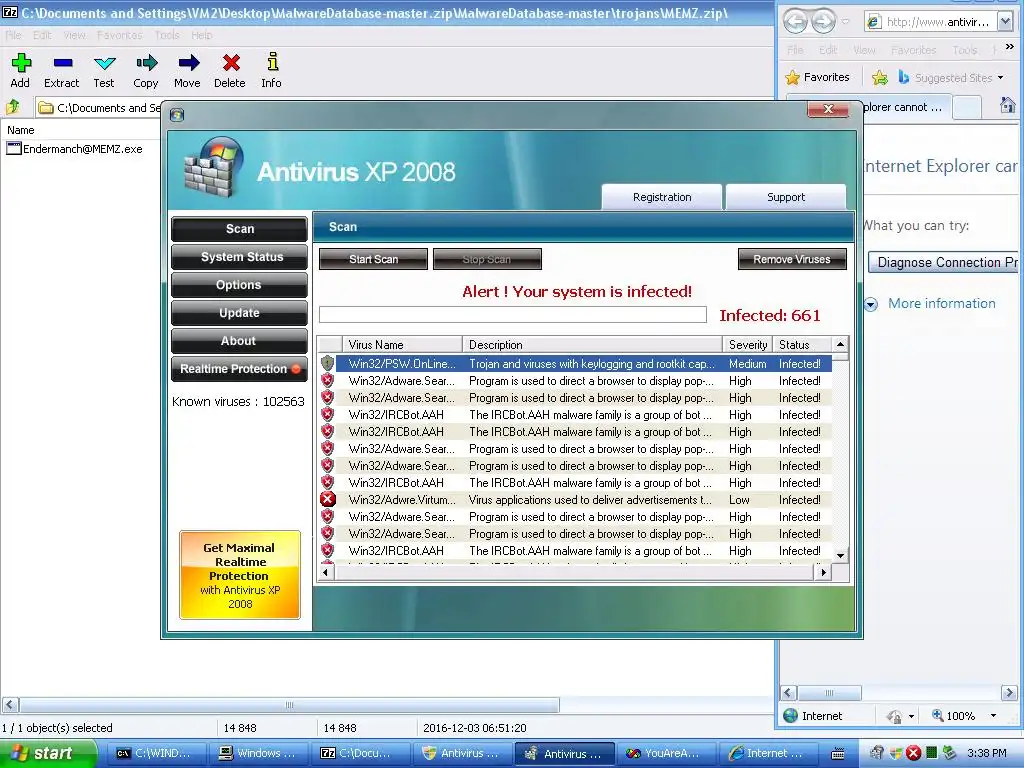Click the Windows start button
The image size is (1024, 768).
pyautogui.click(x=48, y=753)
